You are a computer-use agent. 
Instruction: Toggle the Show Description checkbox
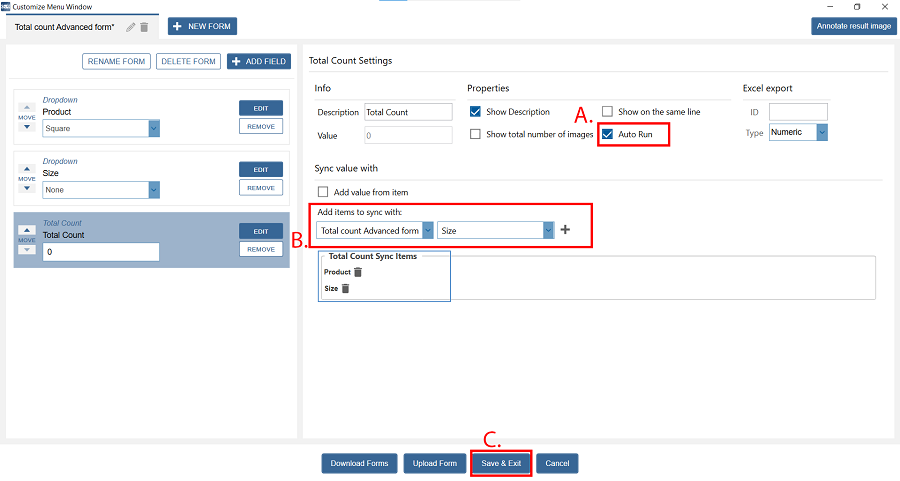pos(476,112)
